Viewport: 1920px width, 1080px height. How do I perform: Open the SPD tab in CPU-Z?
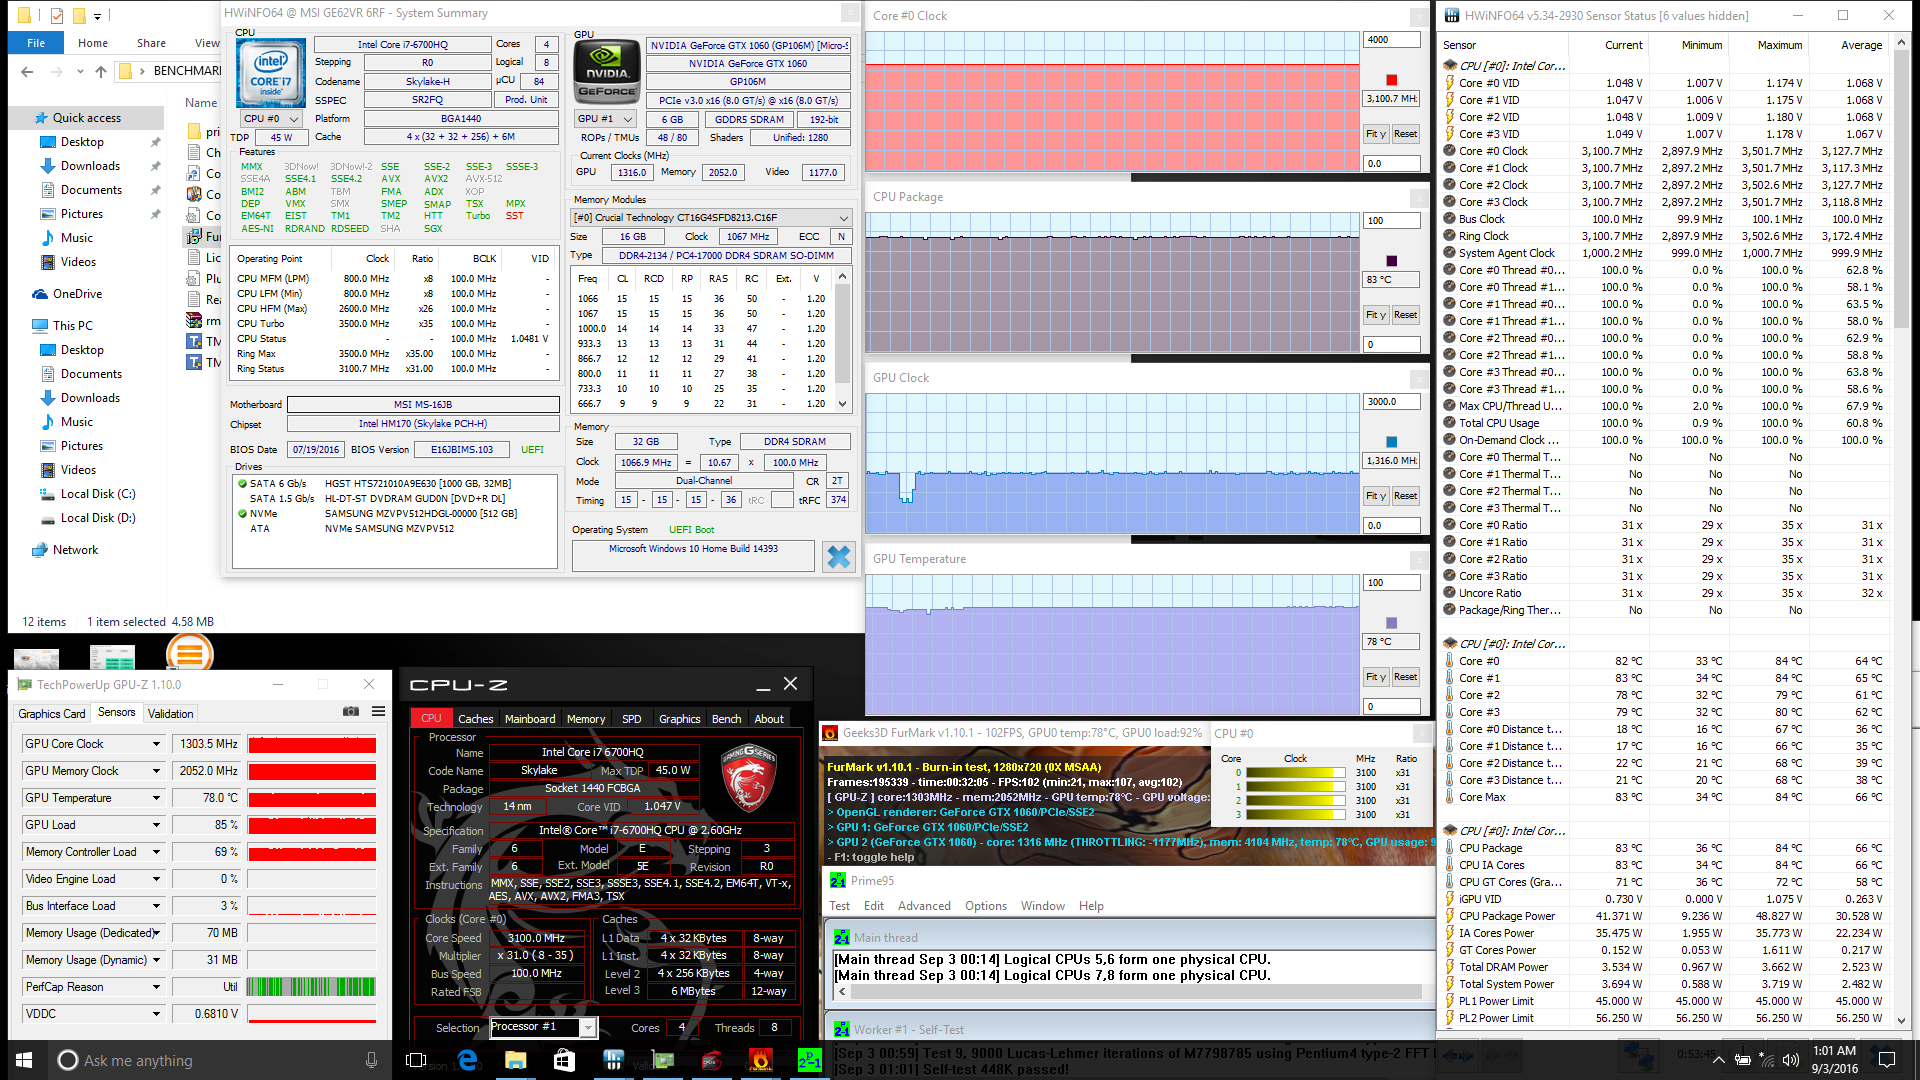pyautogui.click(x=632, y=719)
